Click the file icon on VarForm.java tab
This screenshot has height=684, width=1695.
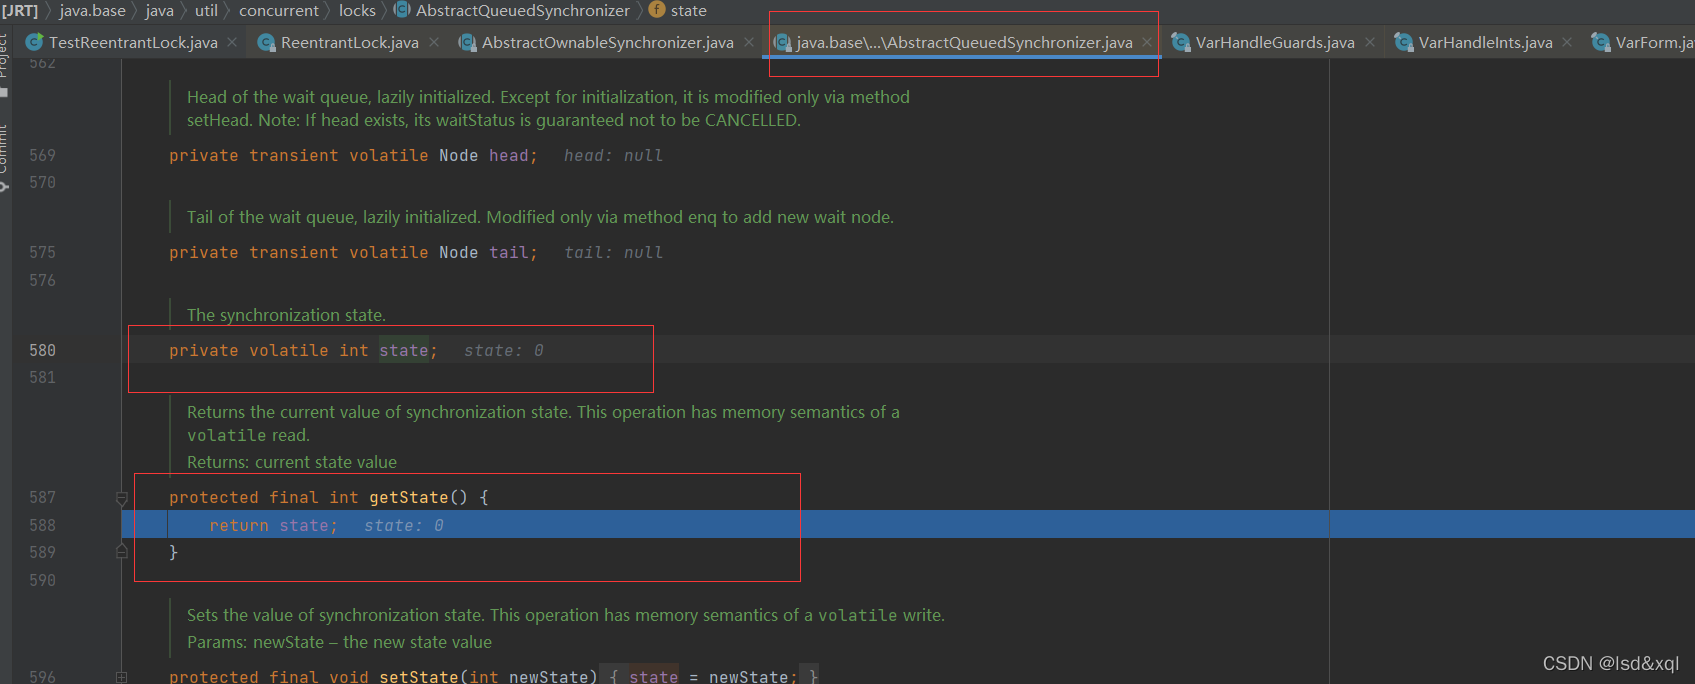[1601, 42]
